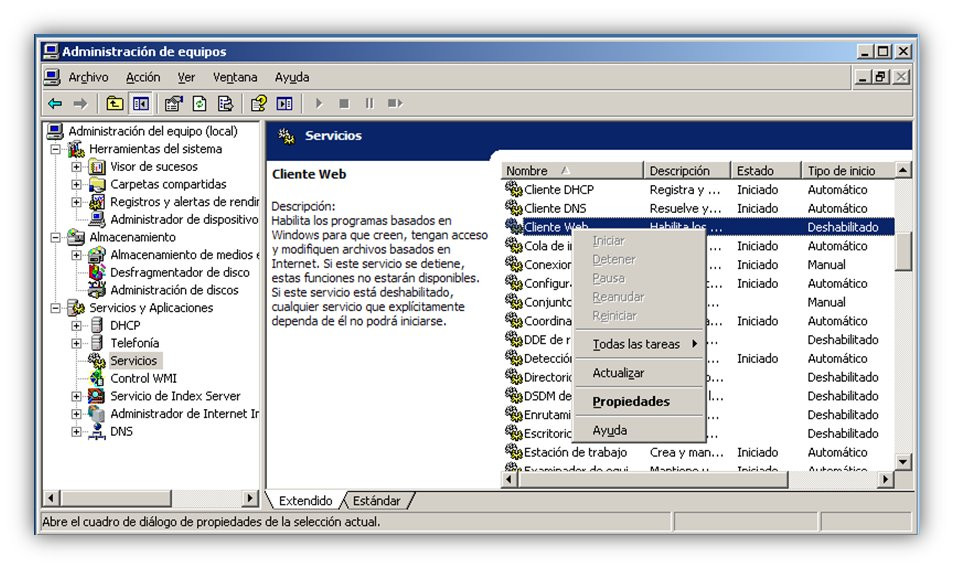
Task: Click tree pane horizontal scroll right arrow
Action: (x=249, y=498)
